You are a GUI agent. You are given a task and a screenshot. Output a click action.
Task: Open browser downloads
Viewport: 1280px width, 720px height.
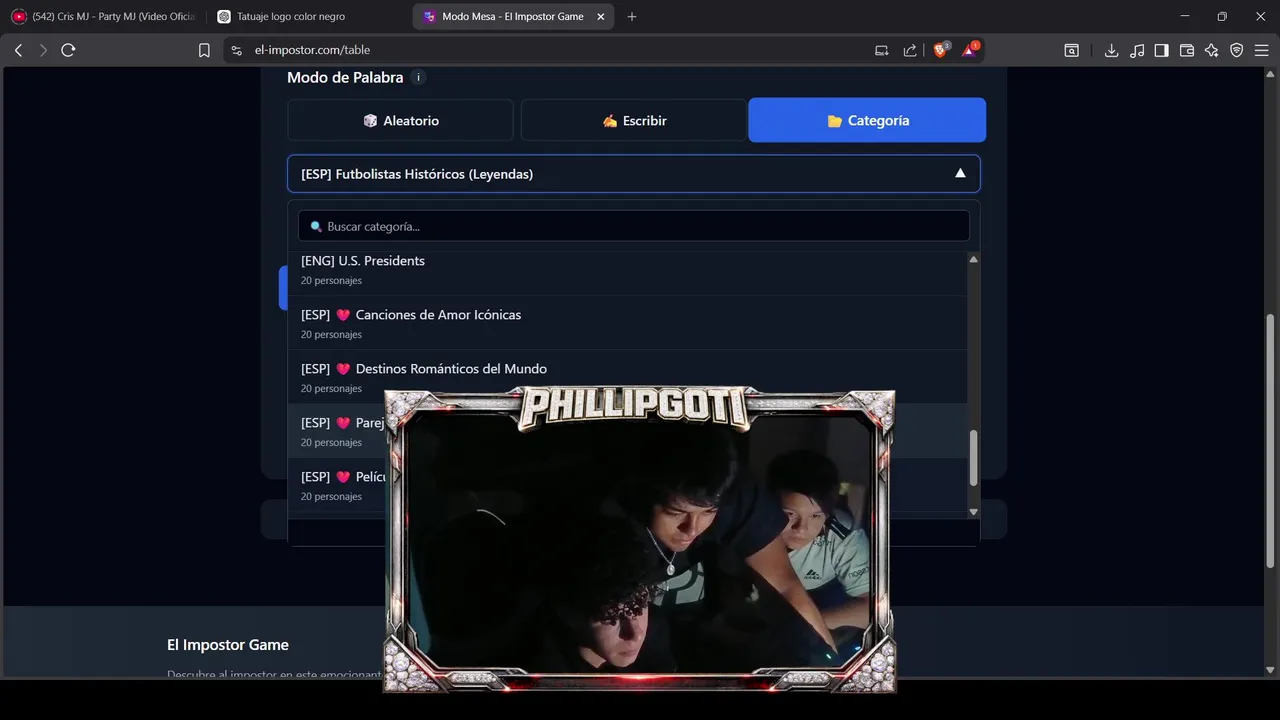[x=1111, y=50]
